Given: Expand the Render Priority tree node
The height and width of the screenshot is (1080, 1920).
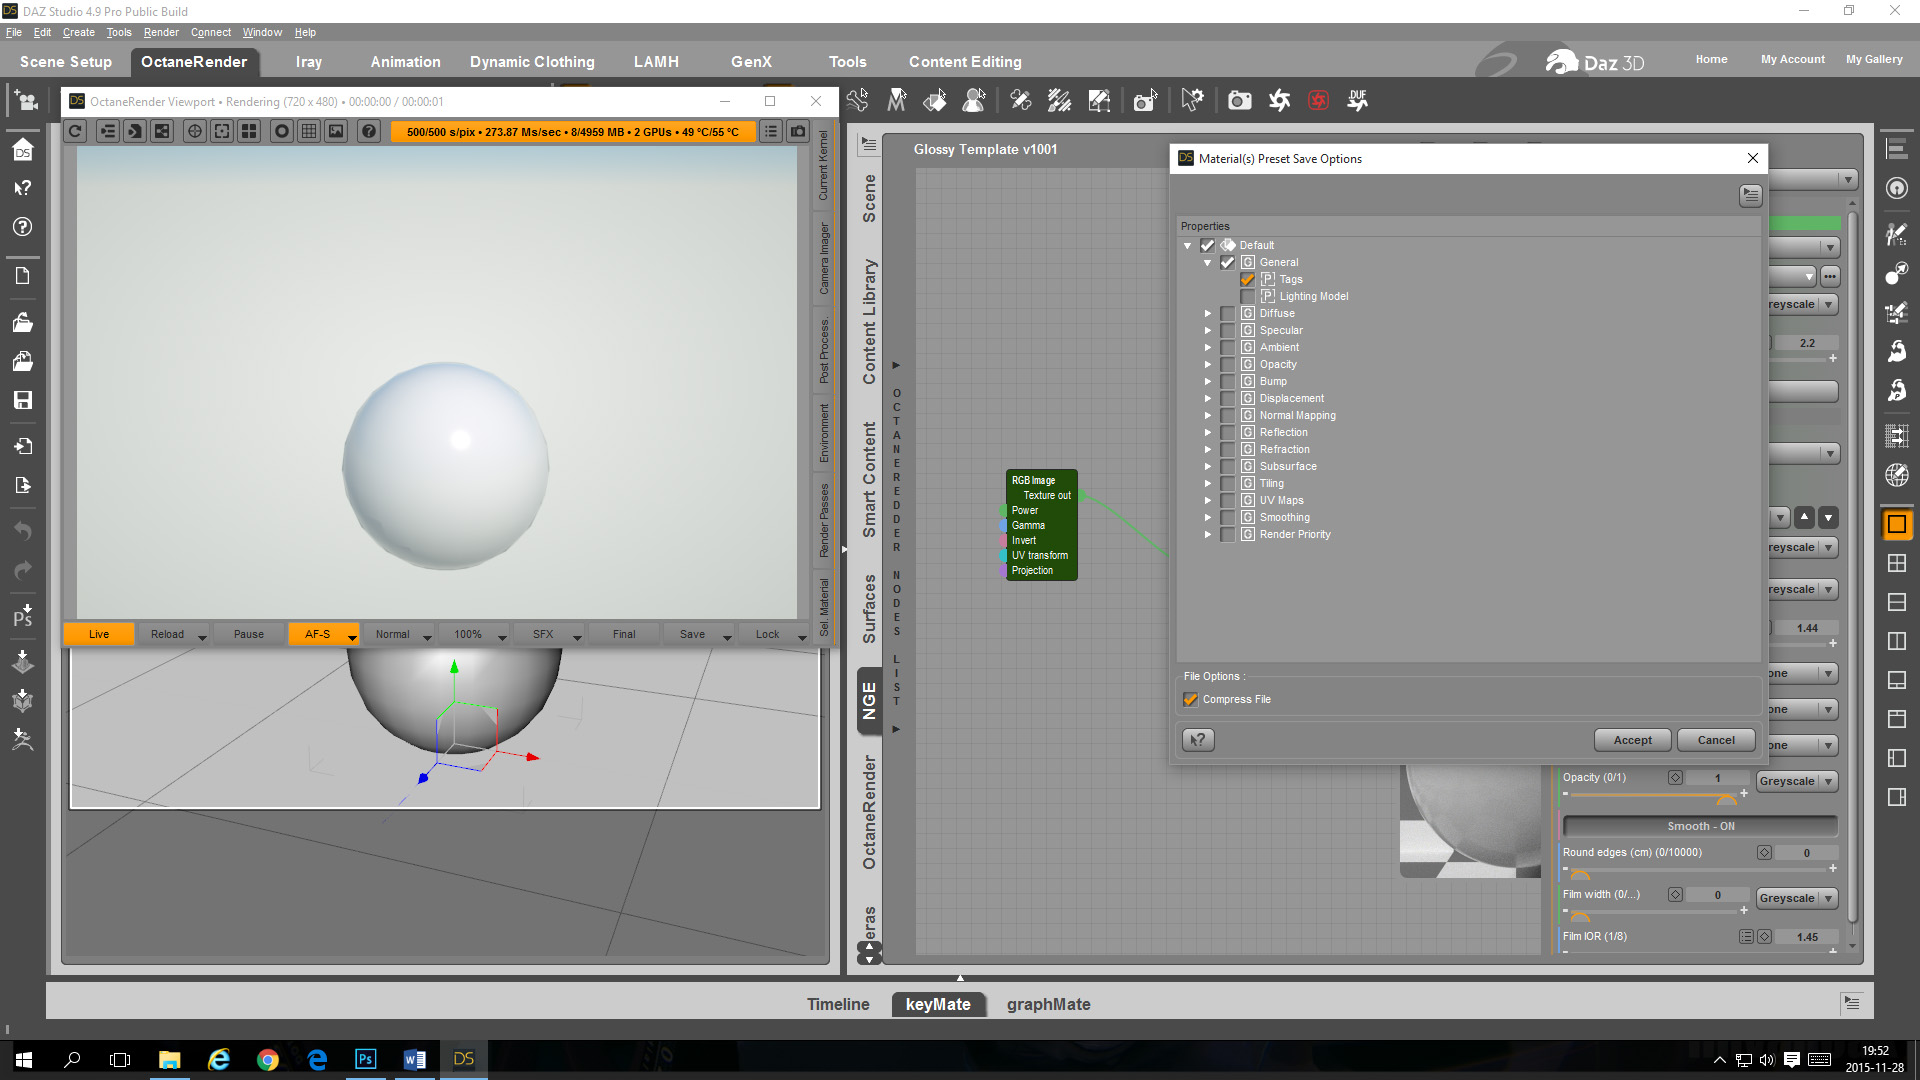Looking at the screenshot, I should click(1207, 535).
